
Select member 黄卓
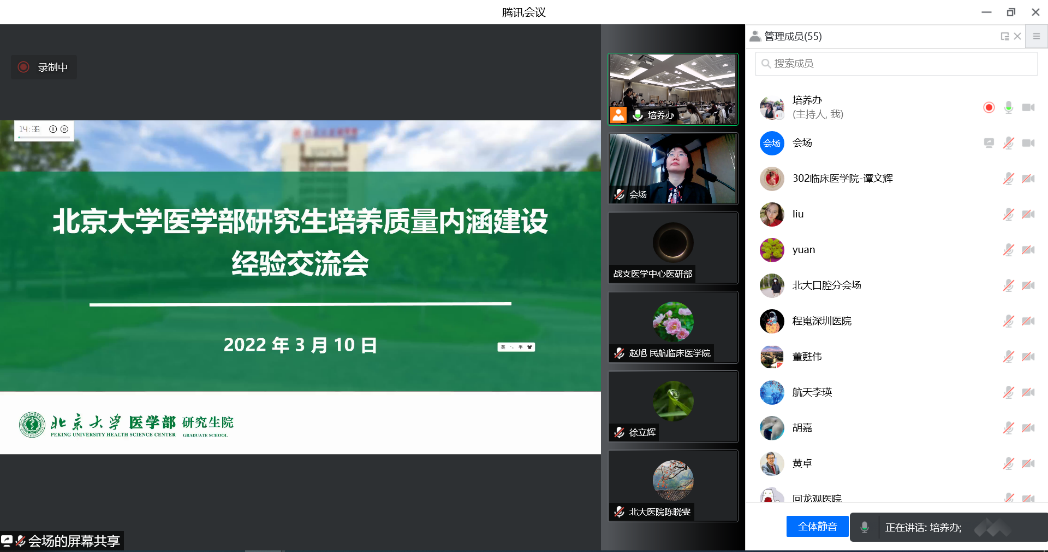coord(896,463)
